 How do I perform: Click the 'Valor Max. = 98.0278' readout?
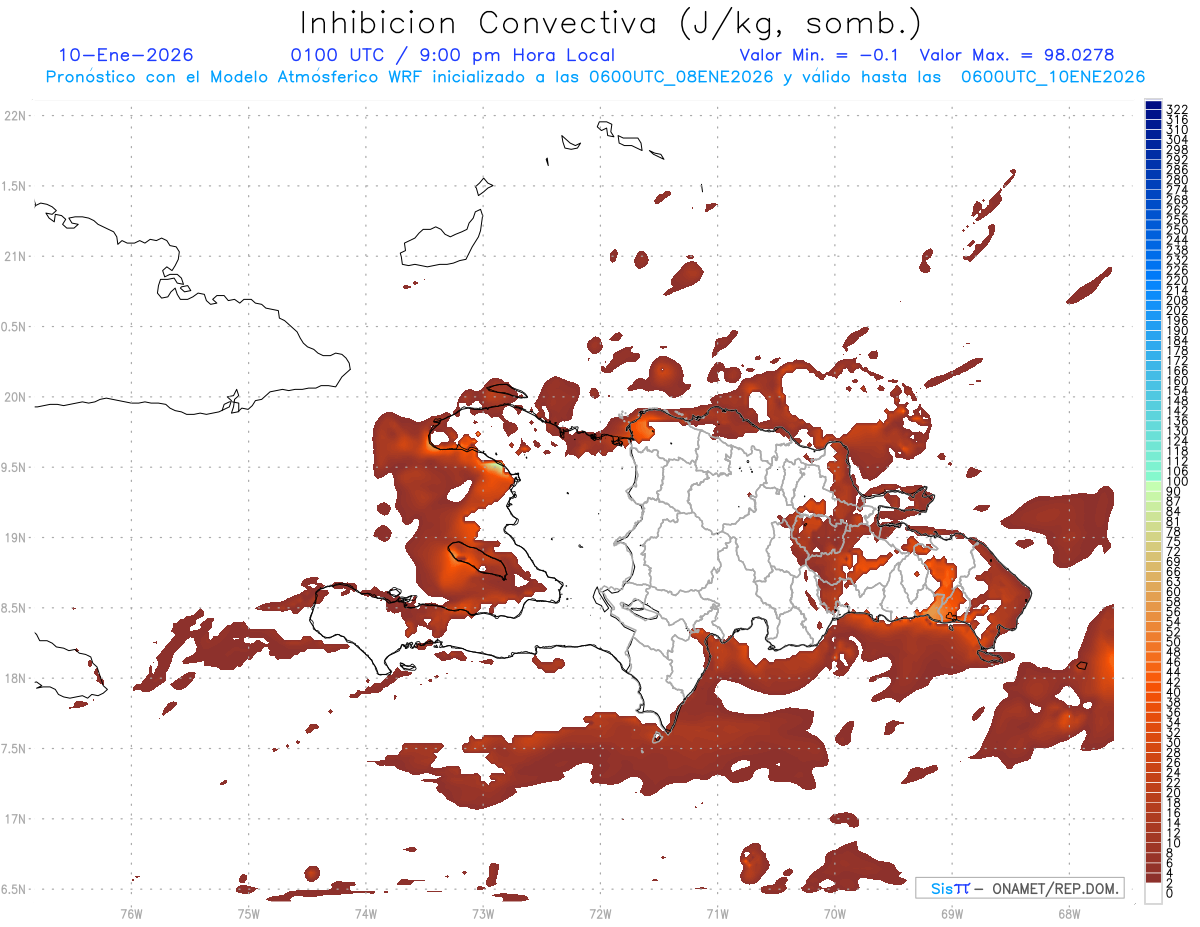pyautogui.click(x=1017, y=55)
